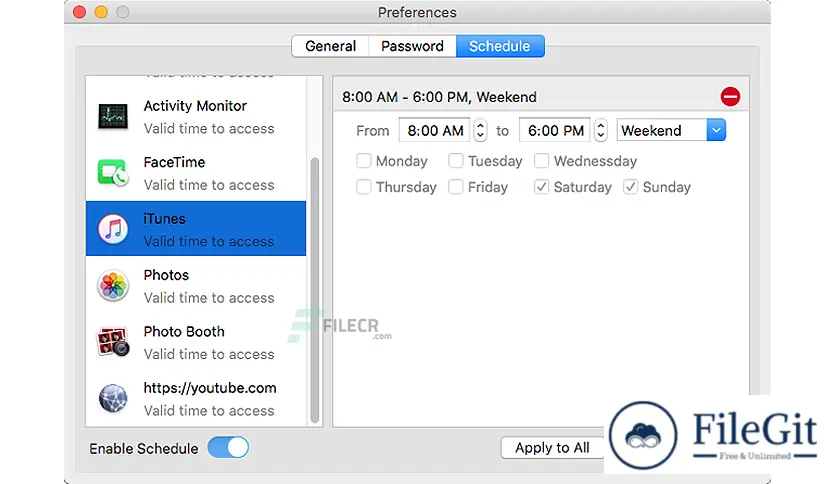
Task: Remove schedule with red minus icon
Action: 730,96
